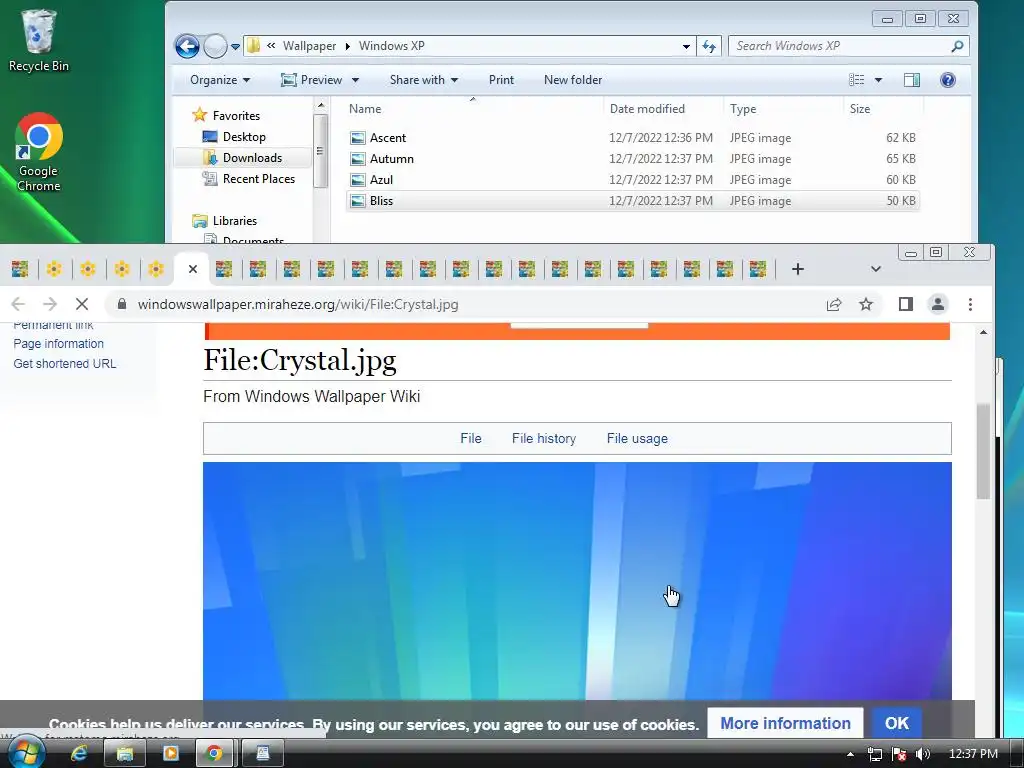
Task: Select Libraries in the Explorer navigation pane
Action: coord(225,221)
